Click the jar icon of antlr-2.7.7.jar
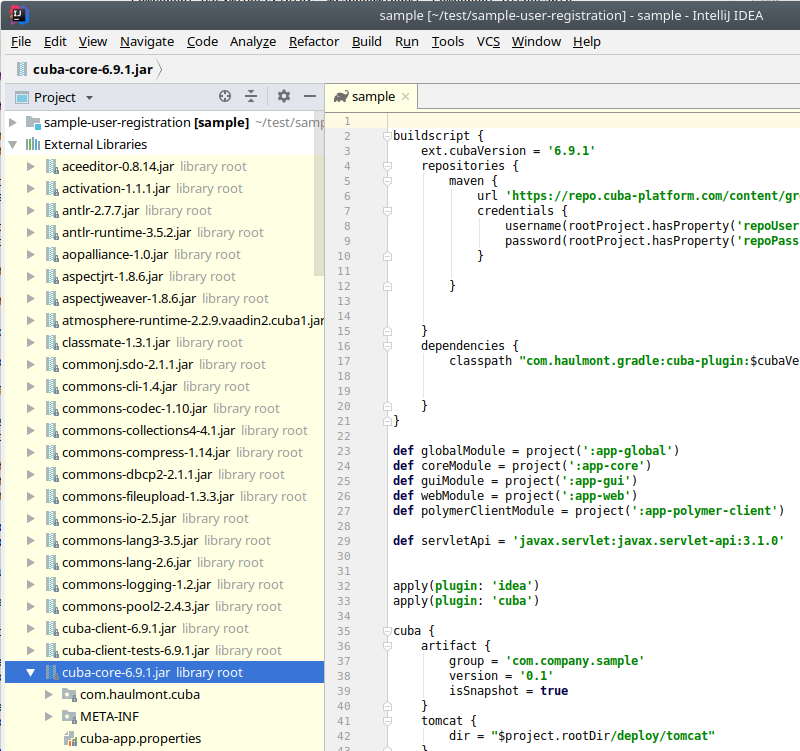 click(x=52, y=210)
